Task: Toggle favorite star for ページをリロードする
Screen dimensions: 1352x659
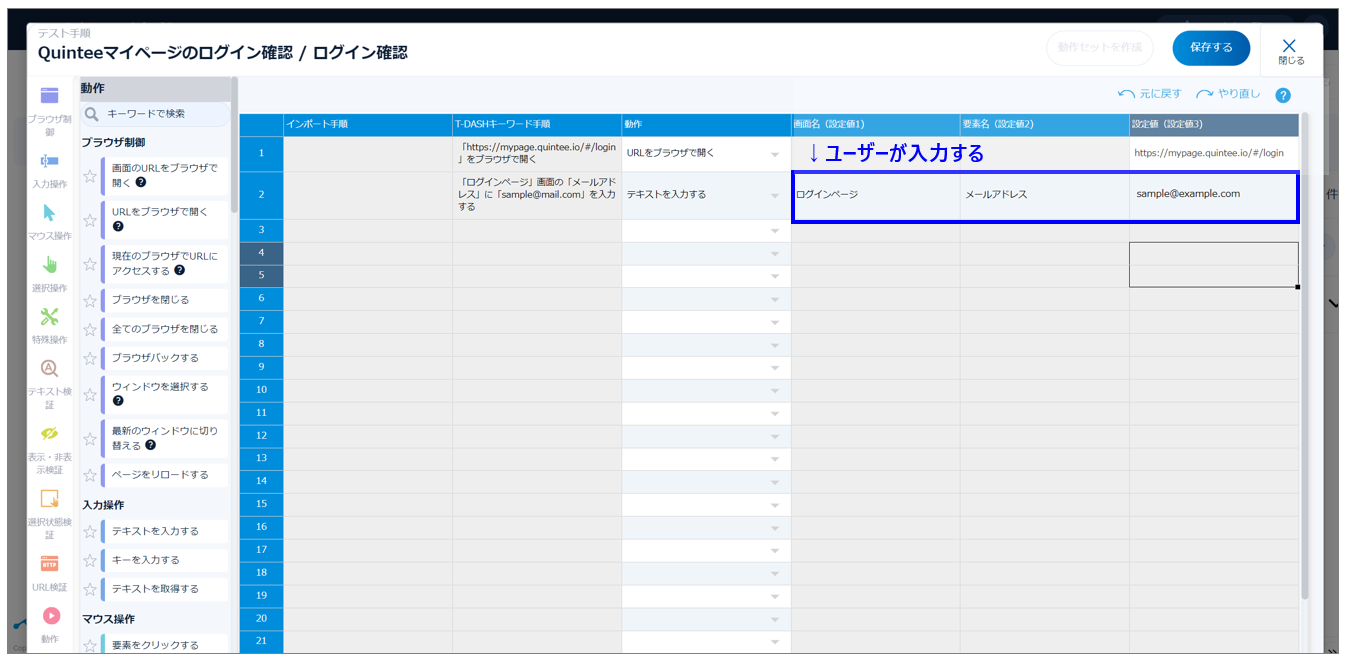Action: [90, 475]
